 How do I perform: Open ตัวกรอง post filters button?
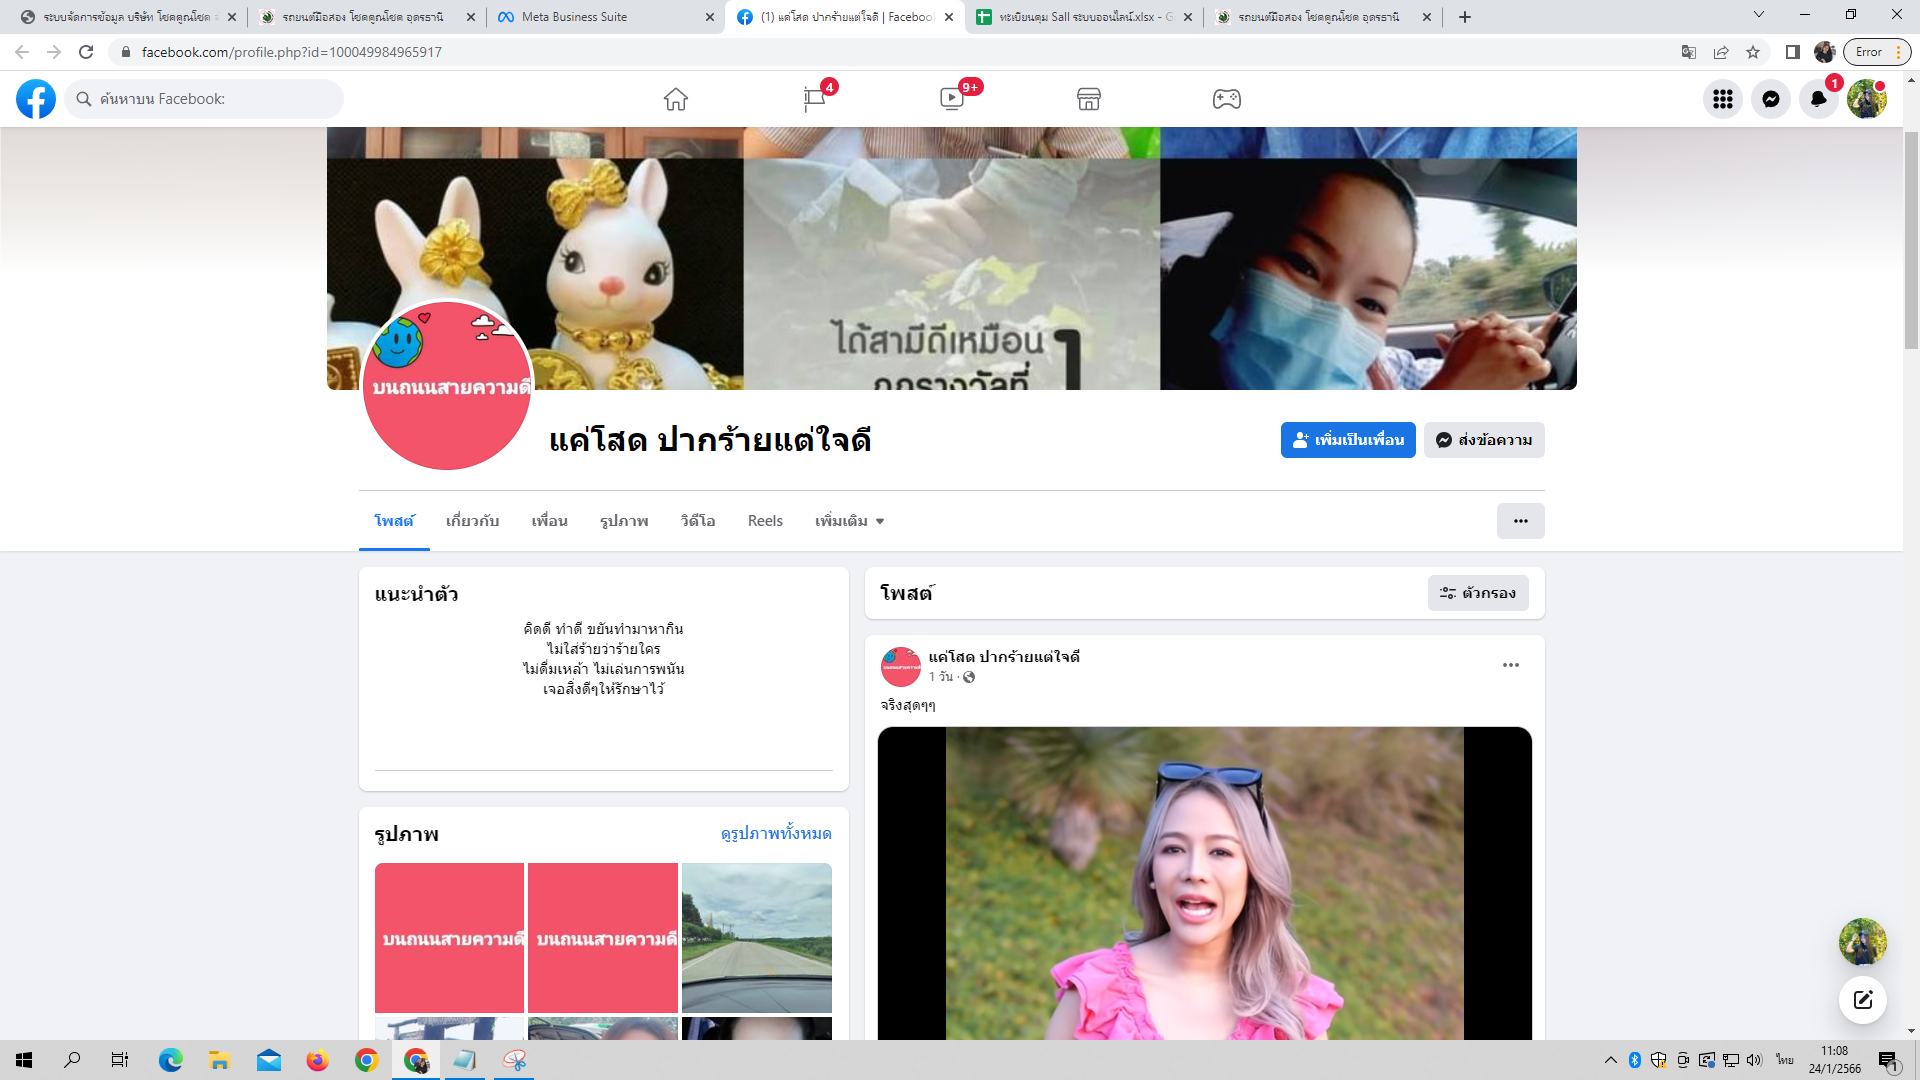[x=1477, y=593]
